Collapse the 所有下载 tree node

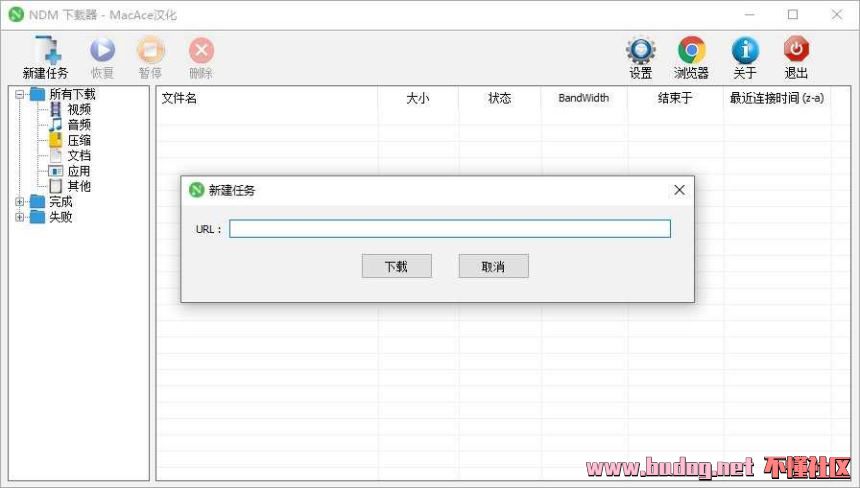[x=20, y=94]
